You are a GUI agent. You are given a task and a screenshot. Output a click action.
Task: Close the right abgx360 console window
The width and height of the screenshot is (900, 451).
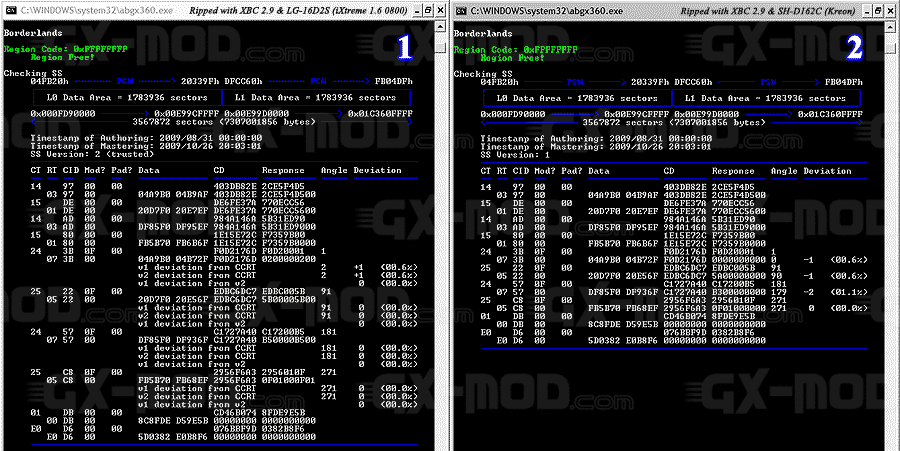890,10
